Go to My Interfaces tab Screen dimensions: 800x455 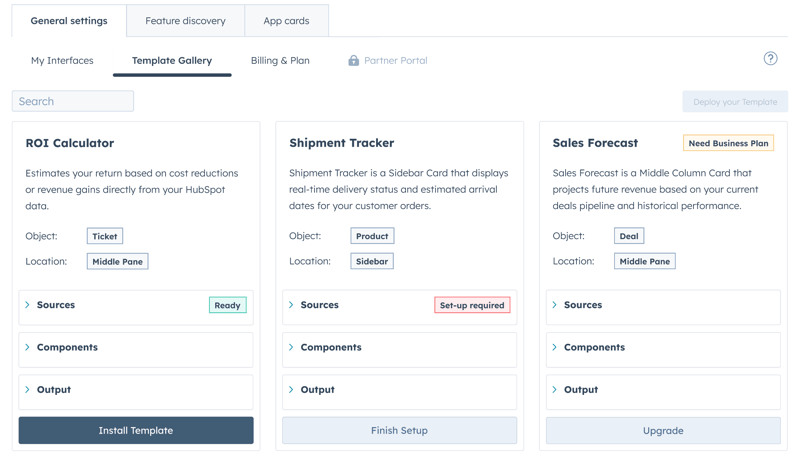[x=62, y=61]
